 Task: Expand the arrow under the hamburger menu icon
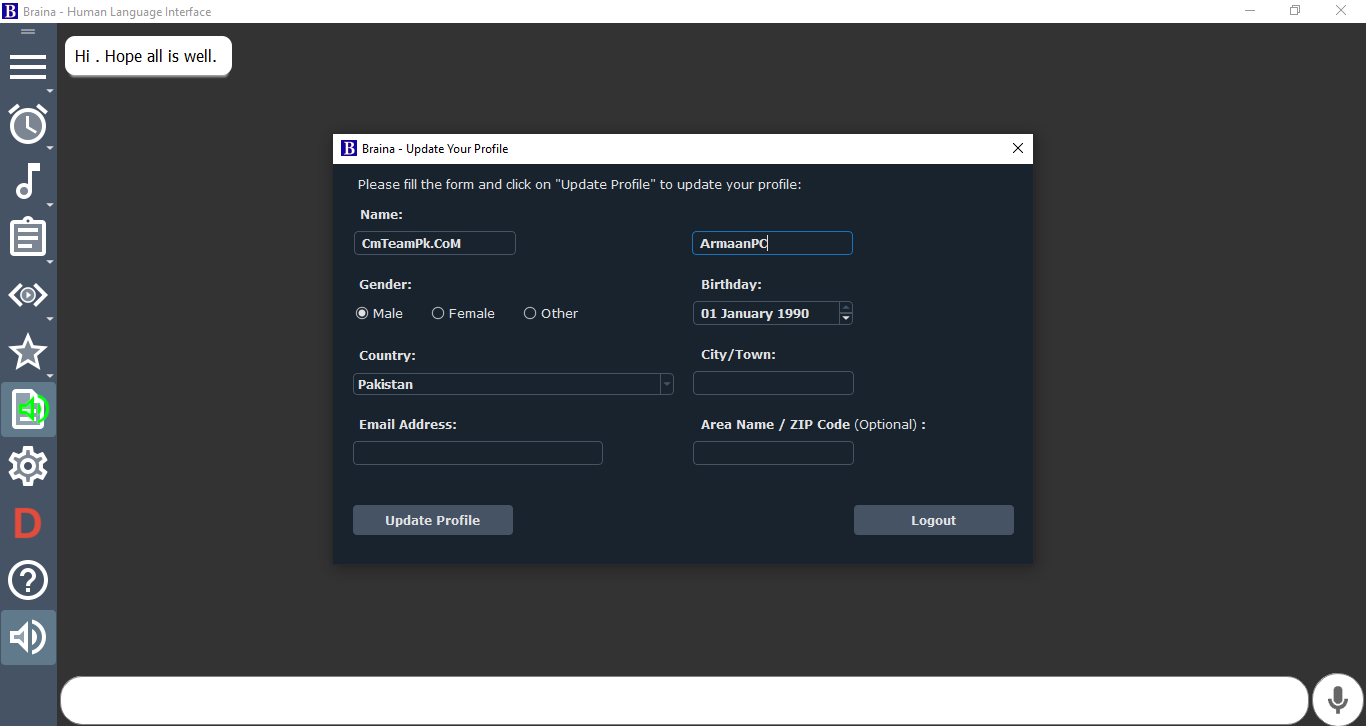point(50,91)
